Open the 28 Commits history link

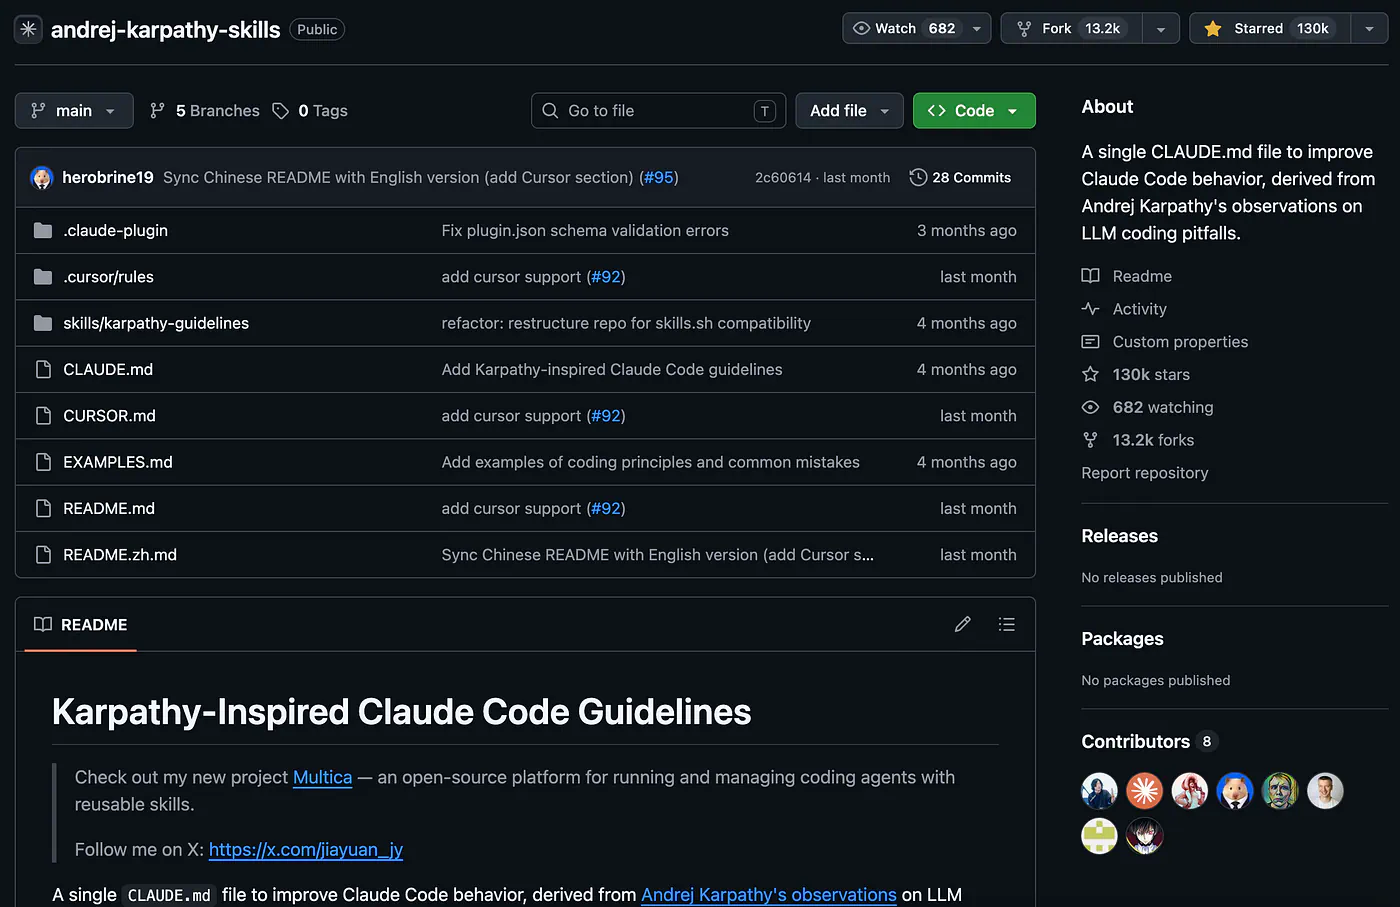point(960,177)
